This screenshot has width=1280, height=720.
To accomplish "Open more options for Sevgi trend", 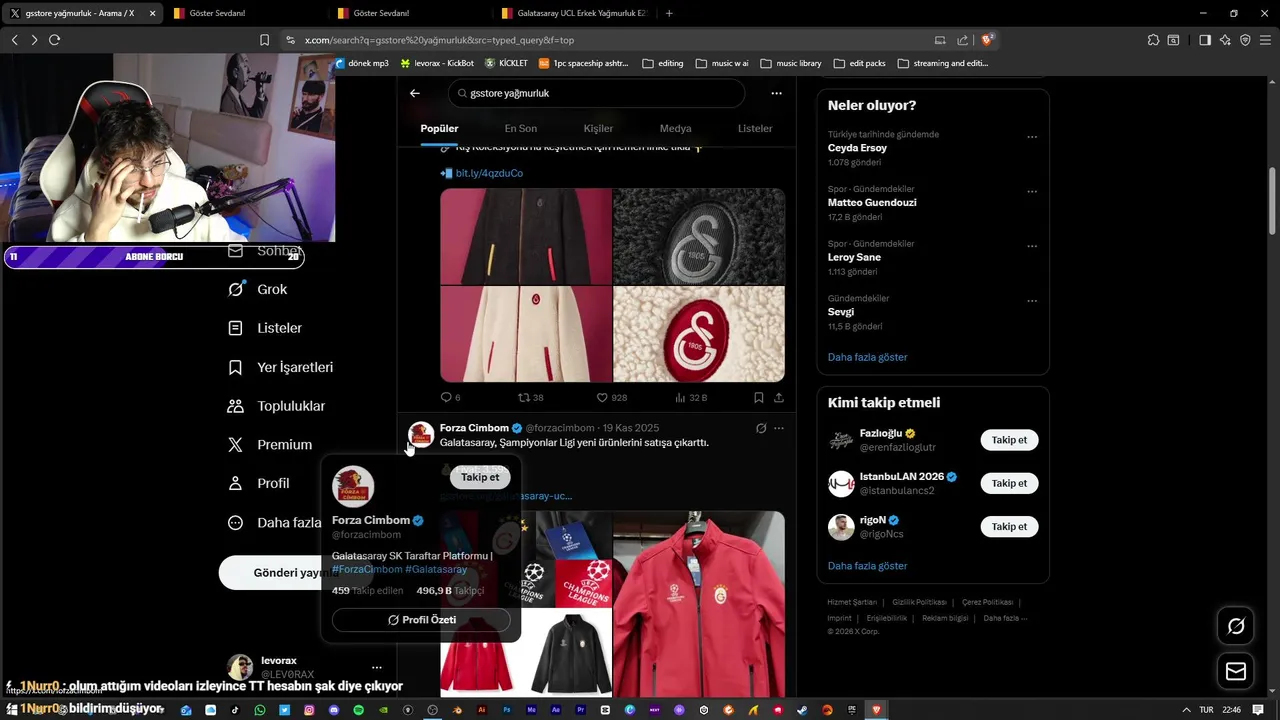I will (x=1032, y=301).
